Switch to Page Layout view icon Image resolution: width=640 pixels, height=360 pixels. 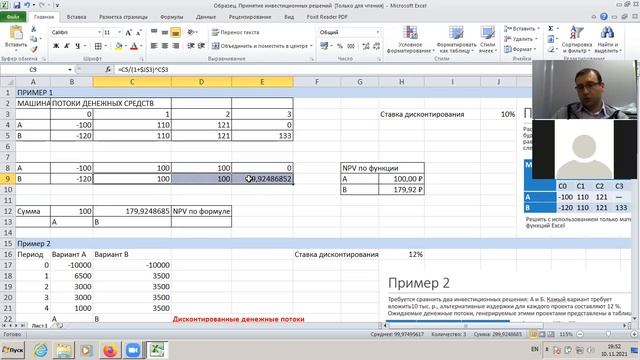tap(542, 334)
